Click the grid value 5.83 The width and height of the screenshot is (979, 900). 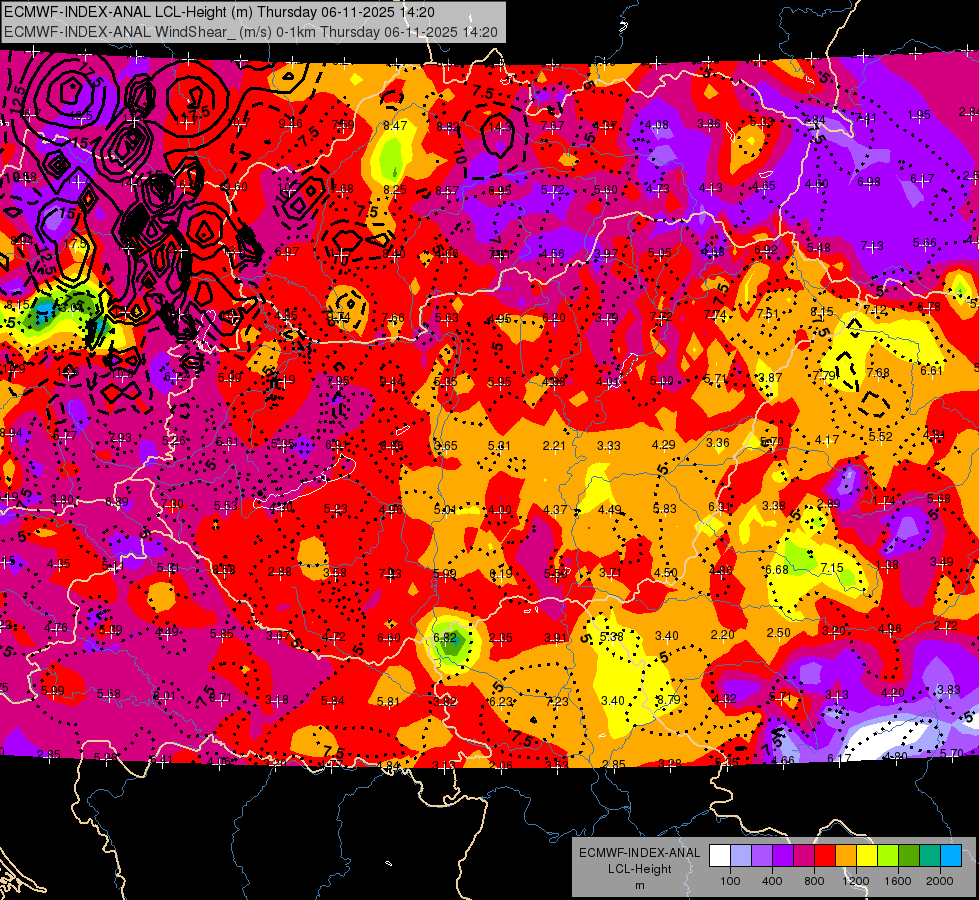[x=664, y=508]
